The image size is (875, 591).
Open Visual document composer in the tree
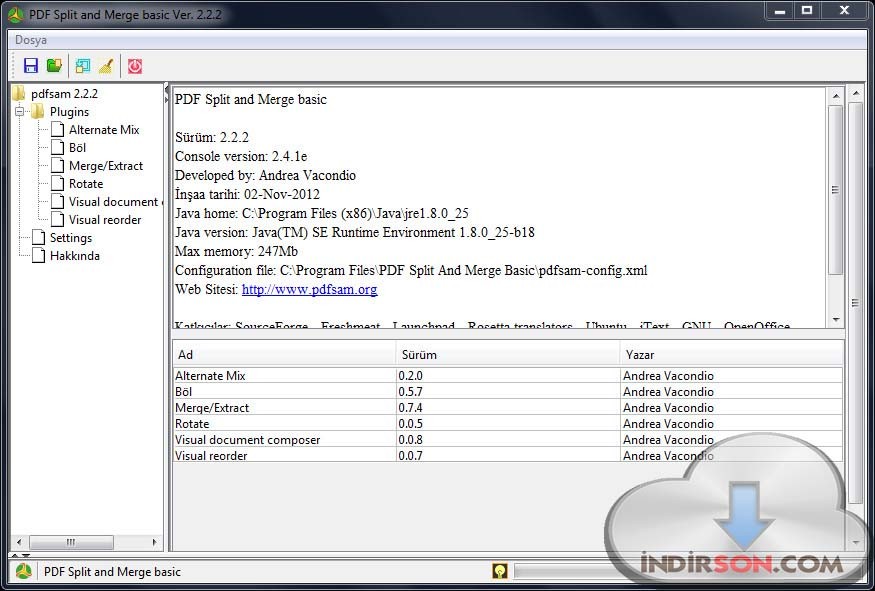pos(114,202)
